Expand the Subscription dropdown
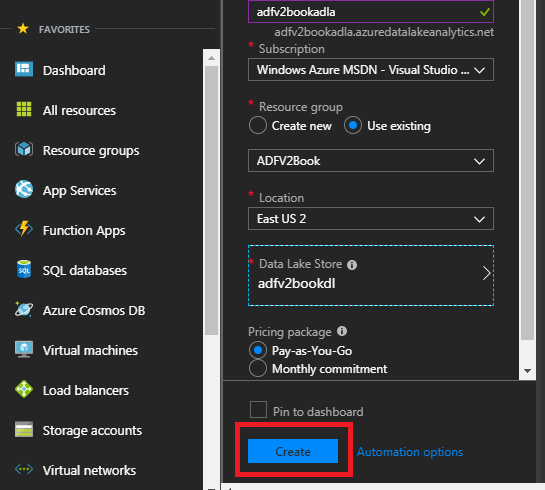The height and width of the screenshot is (490, 545). click(371, 70)
